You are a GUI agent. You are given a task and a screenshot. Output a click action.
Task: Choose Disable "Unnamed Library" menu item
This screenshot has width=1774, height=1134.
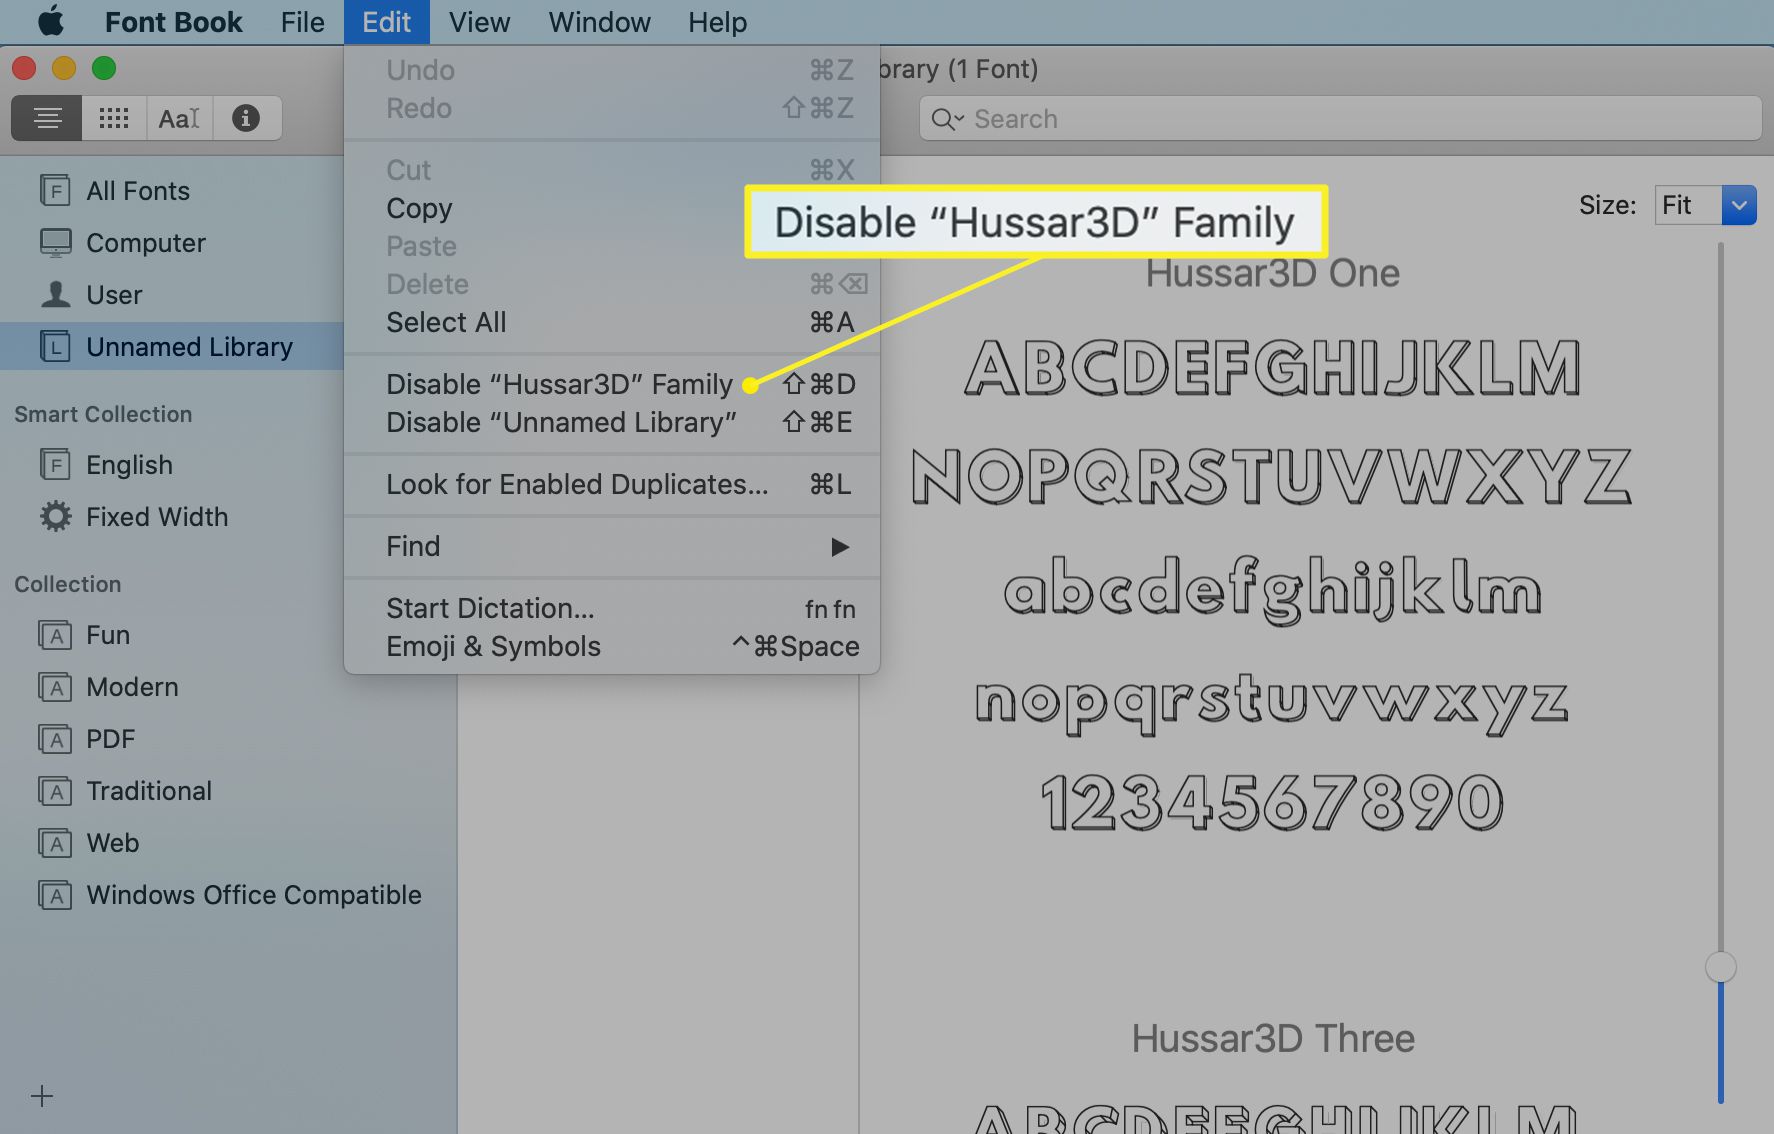tap(611, 422)
